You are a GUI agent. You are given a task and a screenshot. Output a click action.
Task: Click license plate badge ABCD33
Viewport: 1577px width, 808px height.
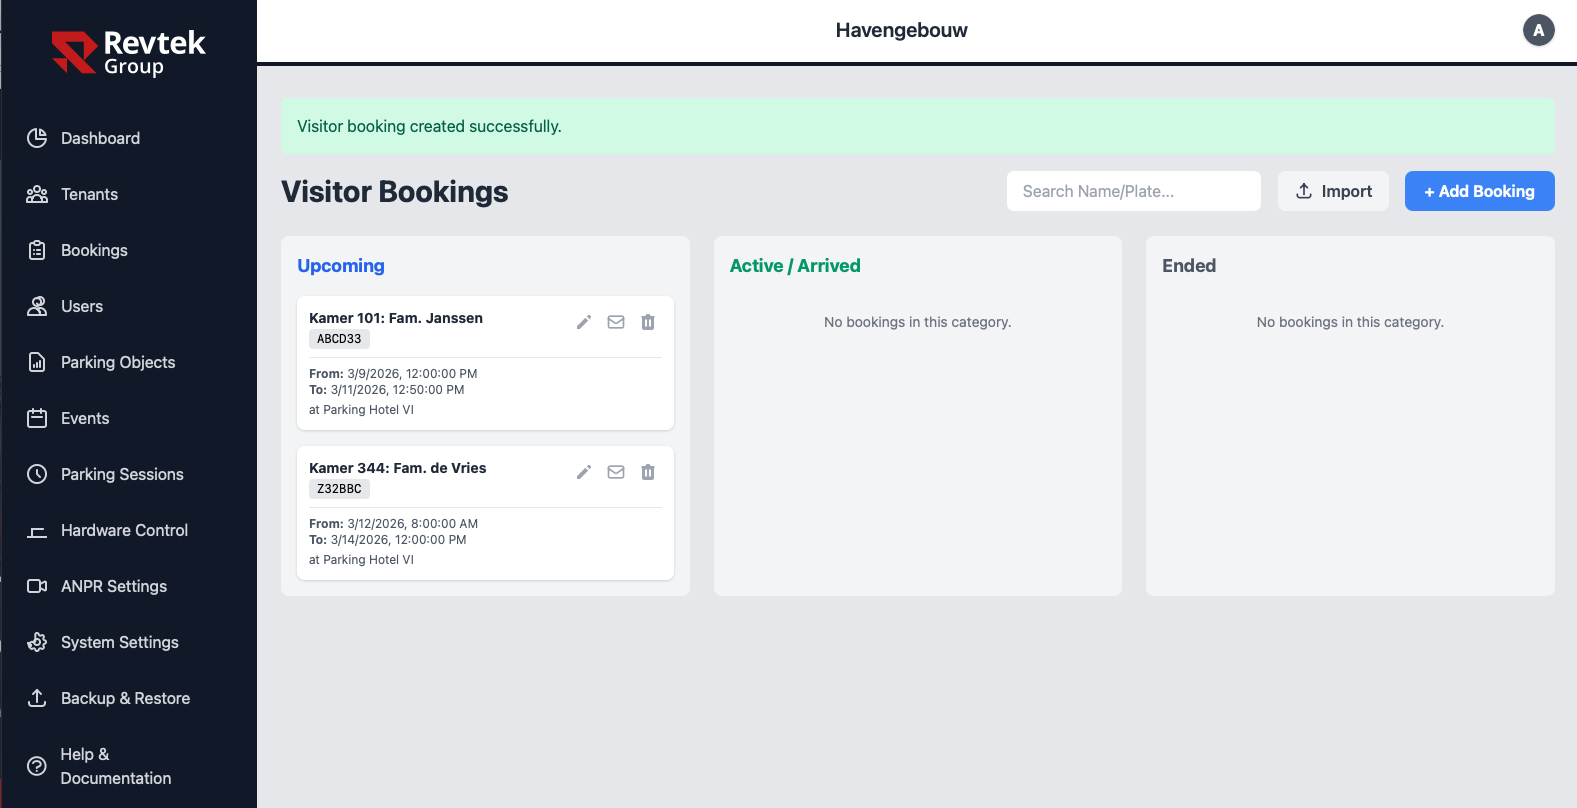(339, 339)
